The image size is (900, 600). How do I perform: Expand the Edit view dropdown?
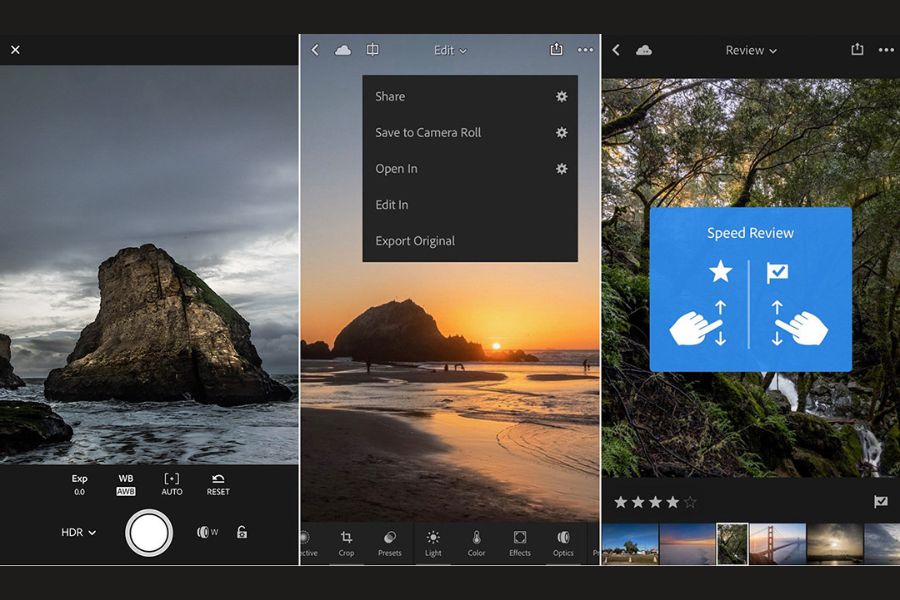coord(449,49)
